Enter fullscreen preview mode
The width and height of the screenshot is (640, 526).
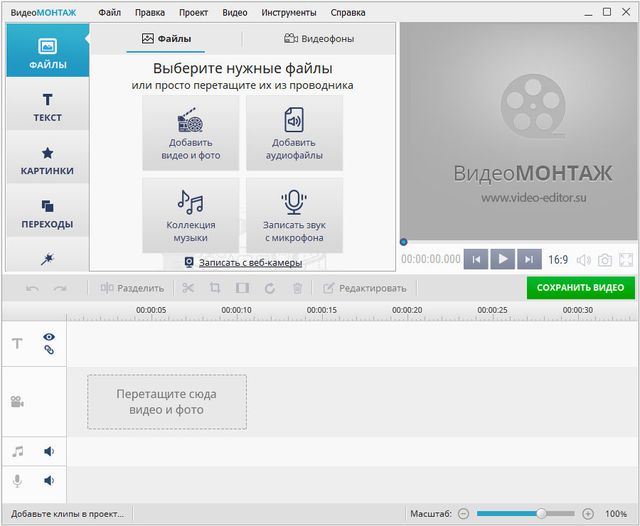626,260
